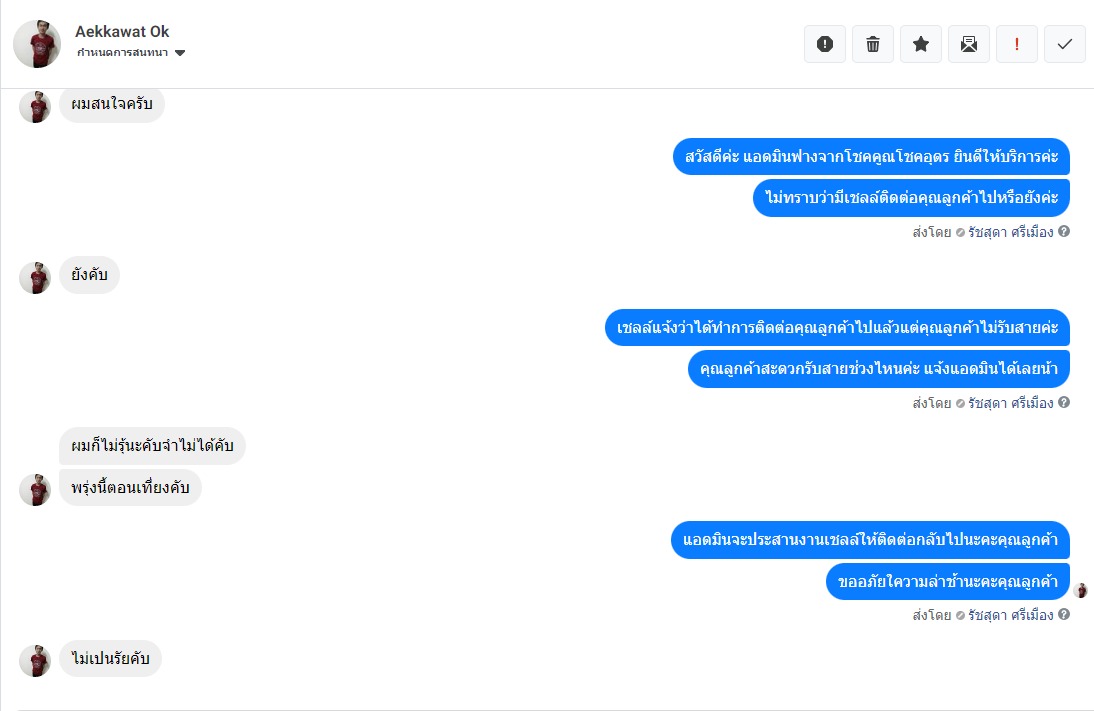
Task: Click the envelope mark-unread icon
Action: [969, 44]
